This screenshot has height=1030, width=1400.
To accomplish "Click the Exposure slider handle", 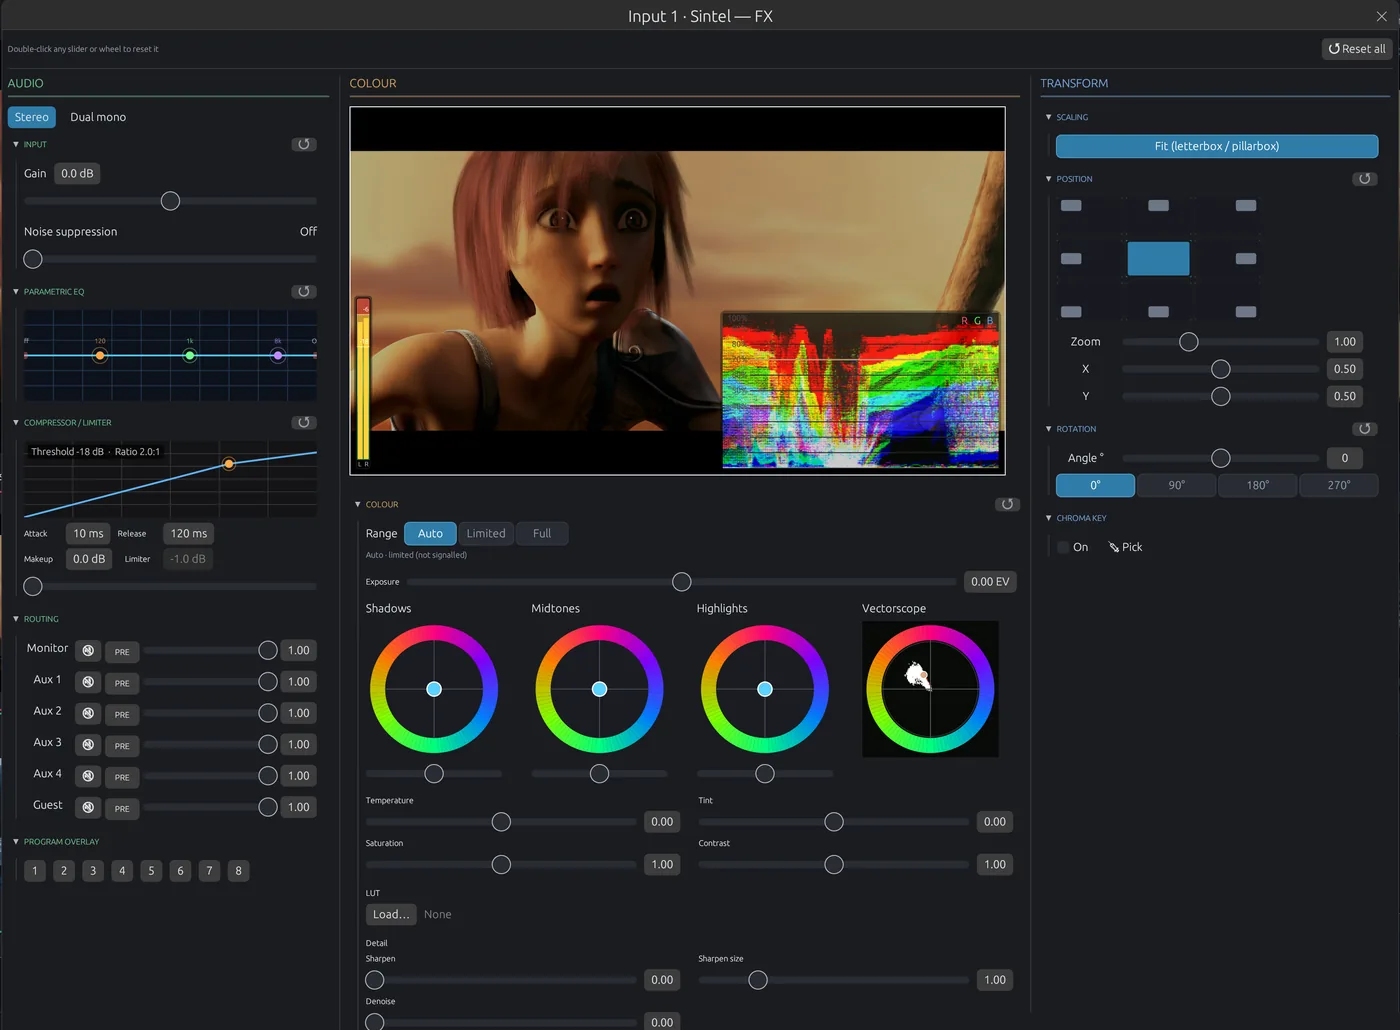I will click(x=682, y=582).
